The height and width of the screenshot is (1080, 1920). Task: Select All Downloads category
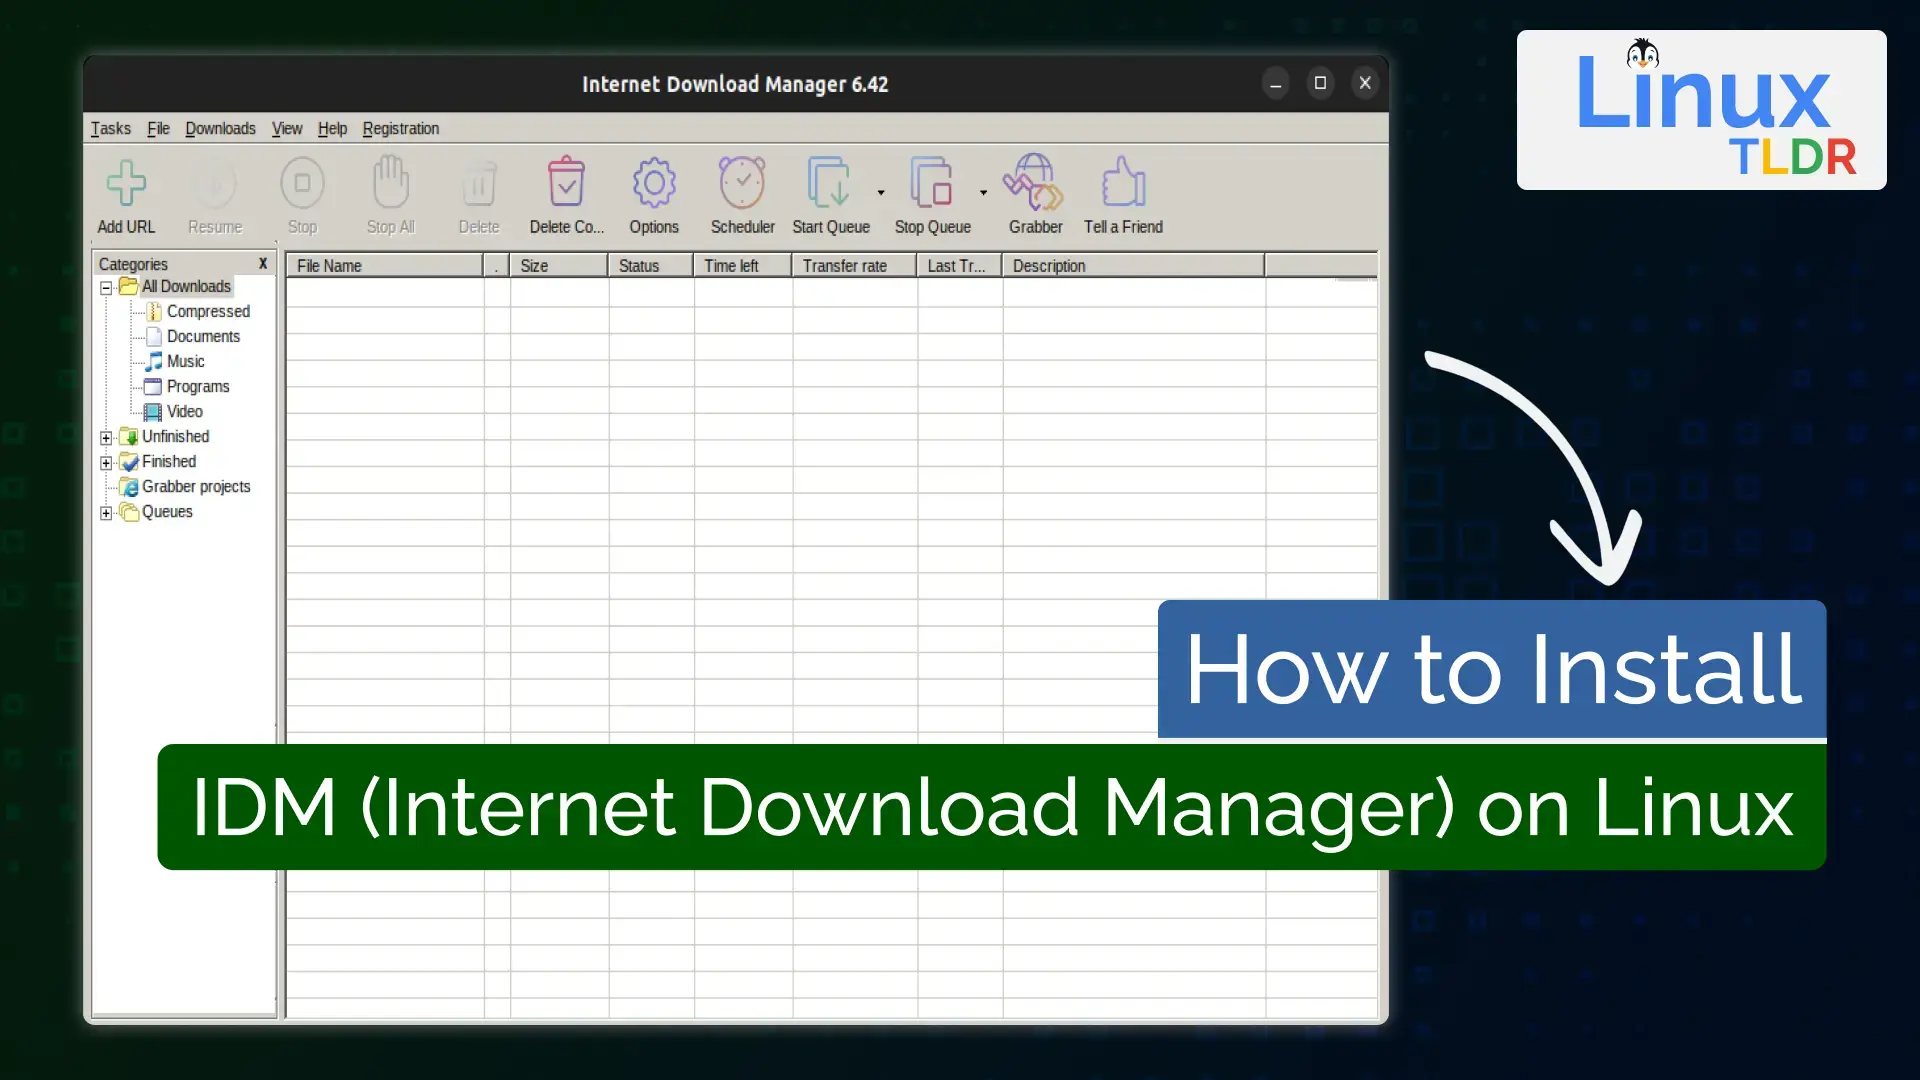tap(186, 286)
